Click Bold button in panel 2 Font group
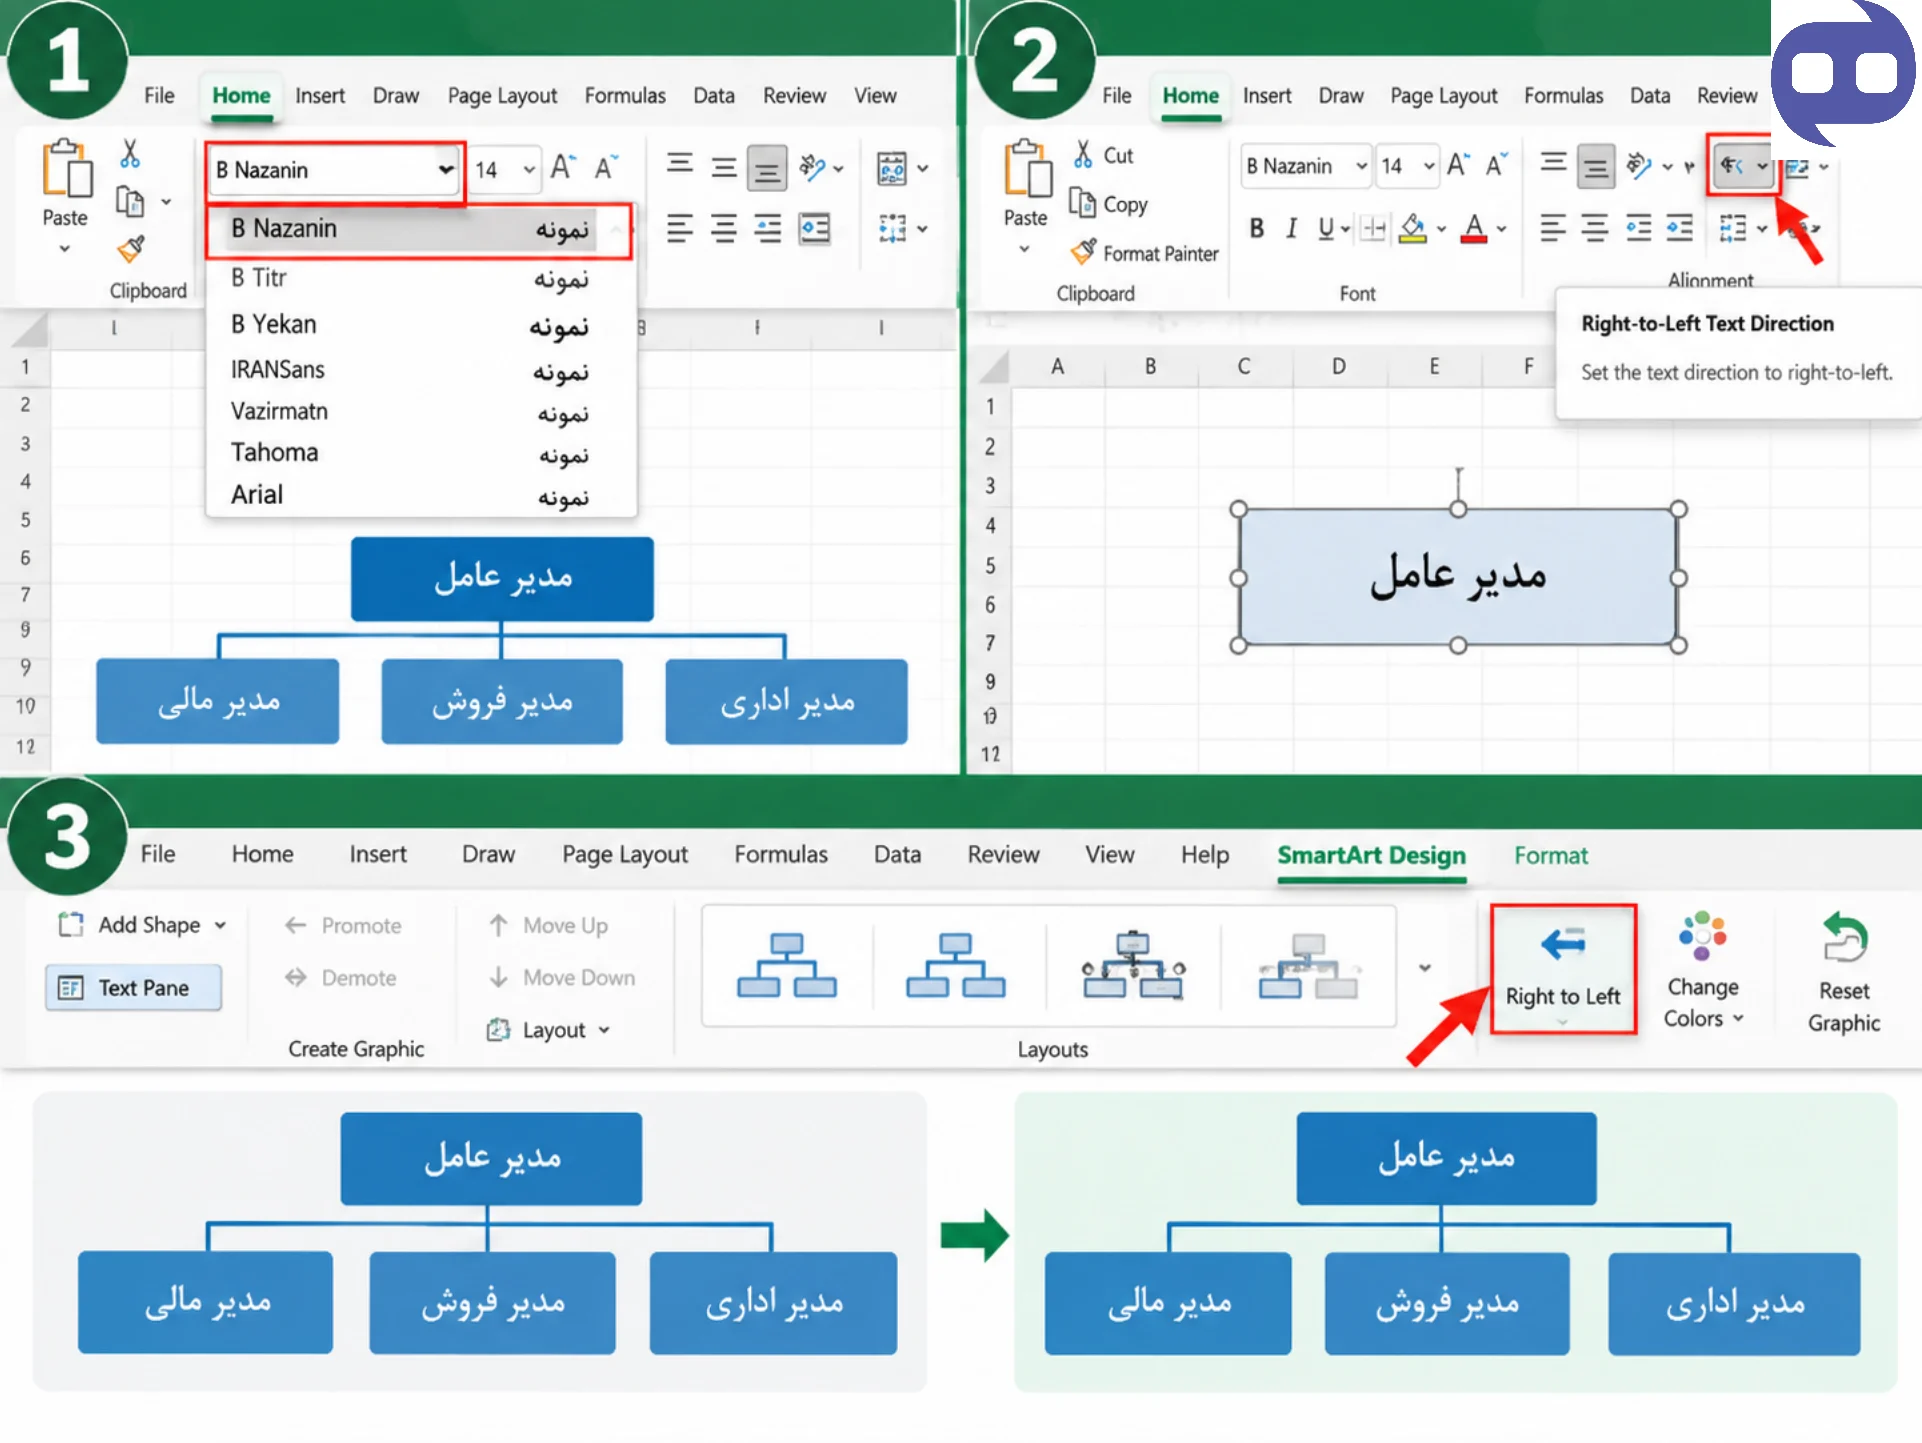This screenshot has height=1443, width=1922. (1257, 229)
